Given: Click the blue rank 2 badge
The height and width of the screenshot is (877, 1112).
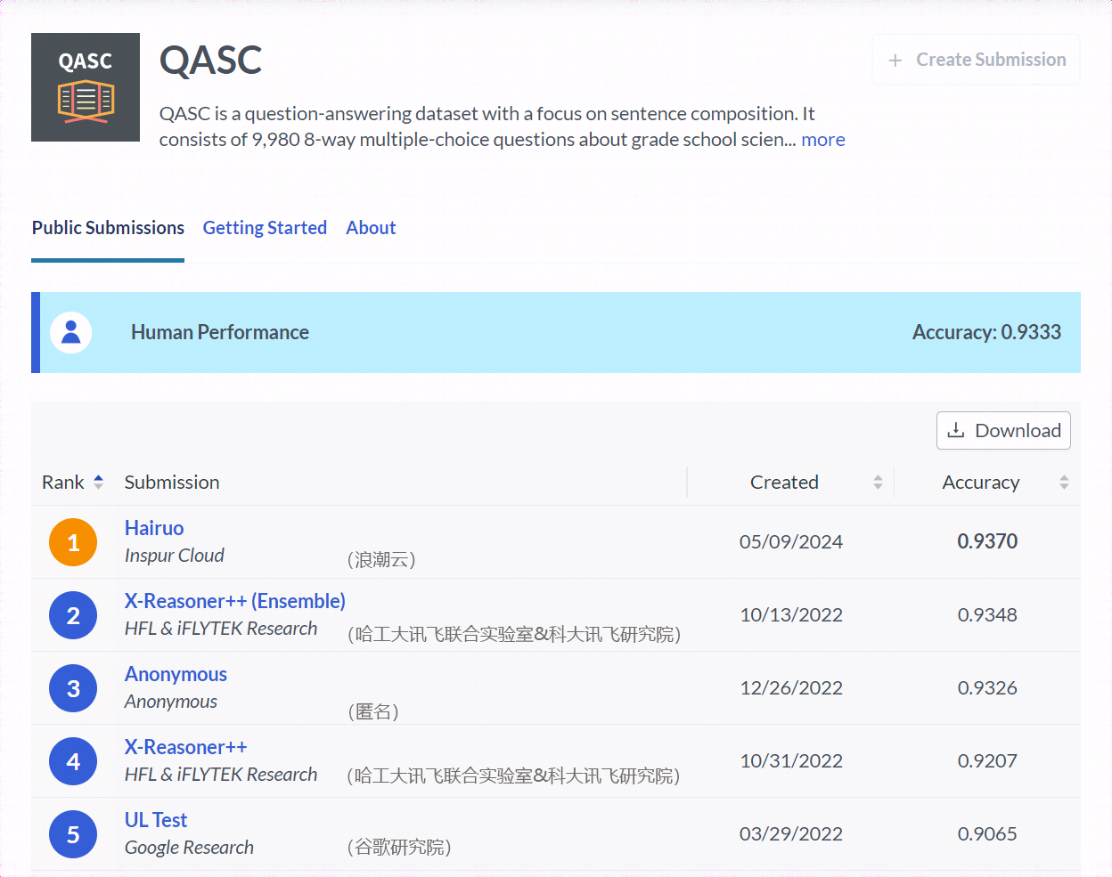Looking at the screenshot, I should pos(73,615).
